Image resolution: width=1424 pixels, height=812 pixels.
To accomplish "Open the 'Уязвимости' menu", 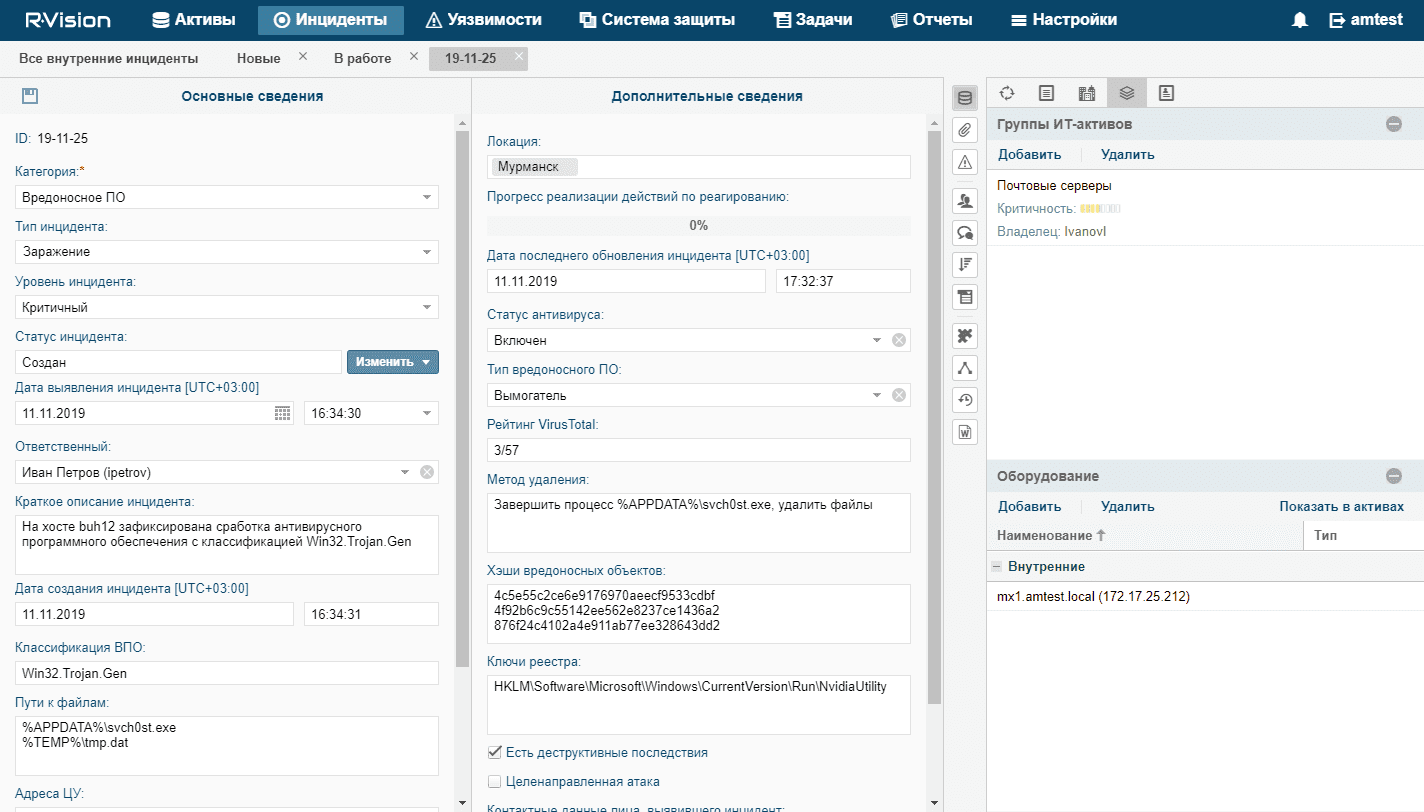I will (484, 20).
